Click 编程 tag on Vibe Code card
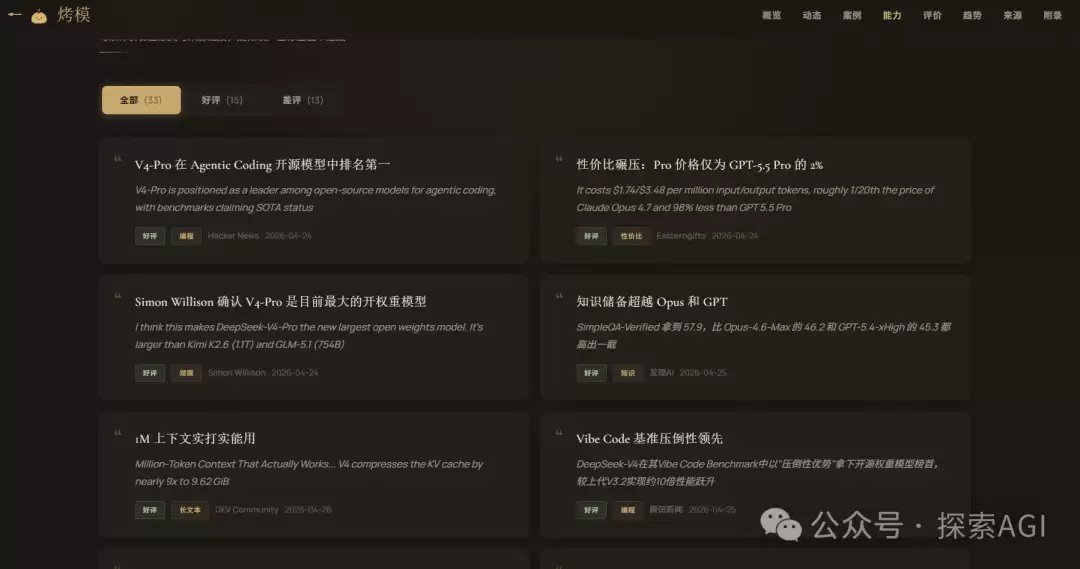This screenshot has width=1080, height=569. pos(627,510)
